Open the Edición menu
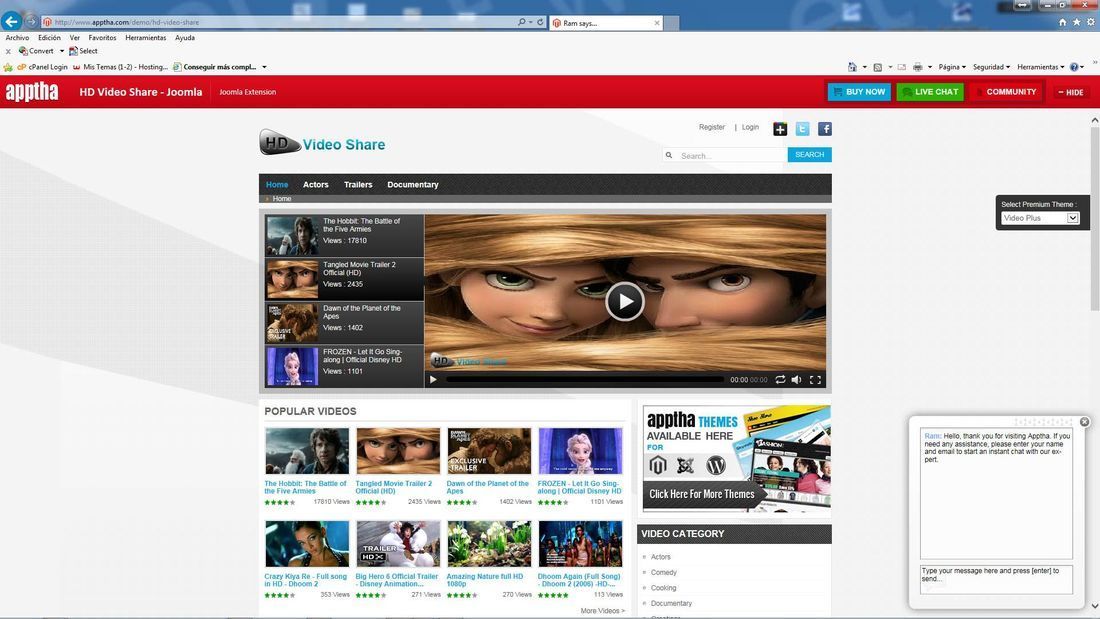This screenshot has width=1100, height=619. pos(49,38)
